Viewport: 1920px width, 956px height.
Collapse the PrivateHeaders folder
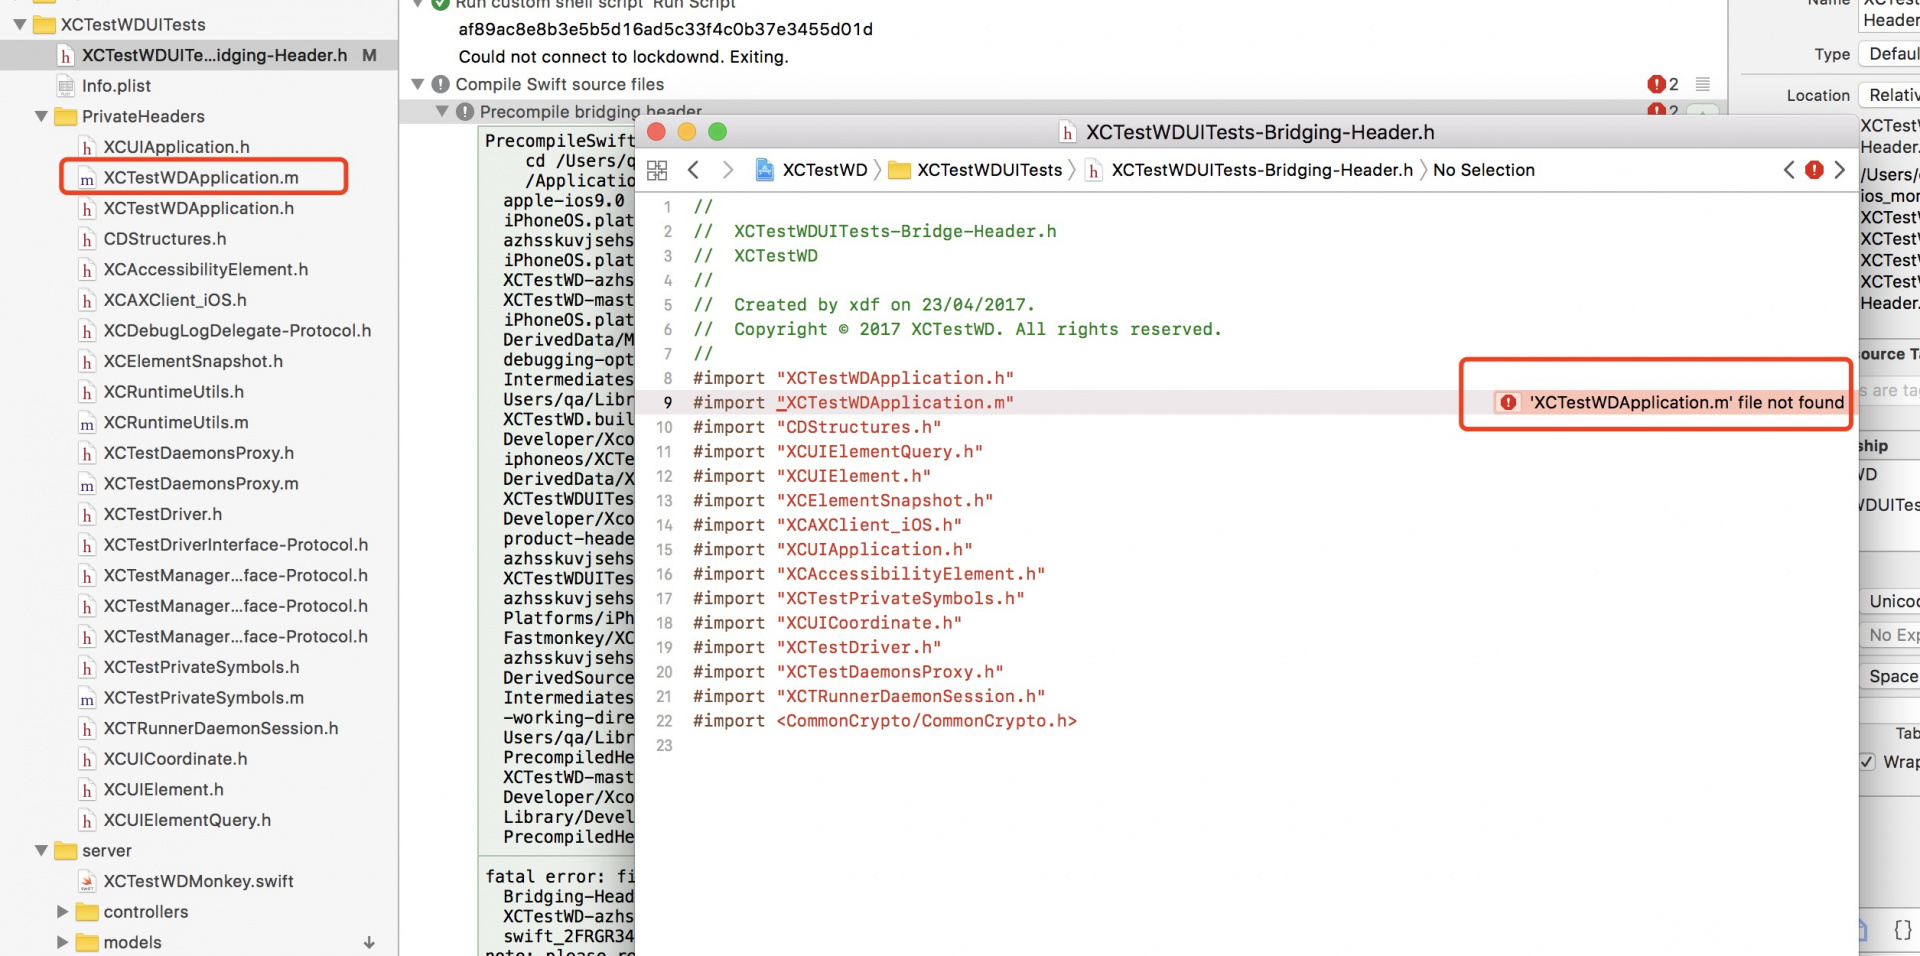(x=41, y=116)
